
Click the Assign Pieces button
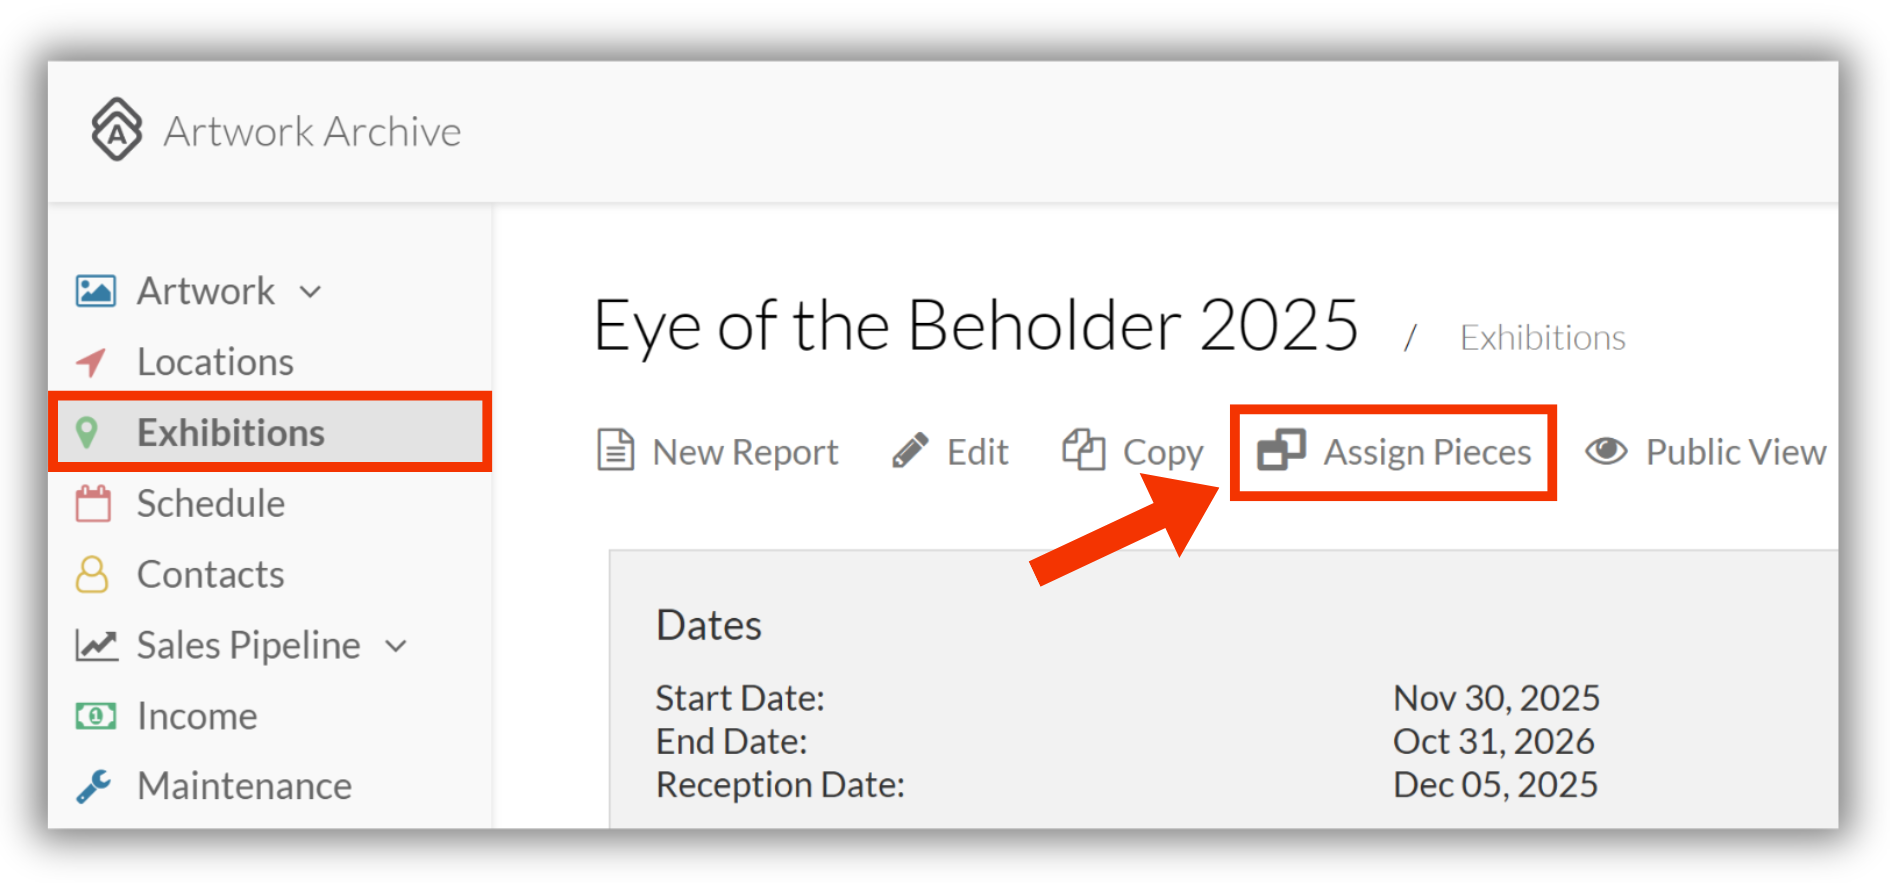pos(1393,452)
